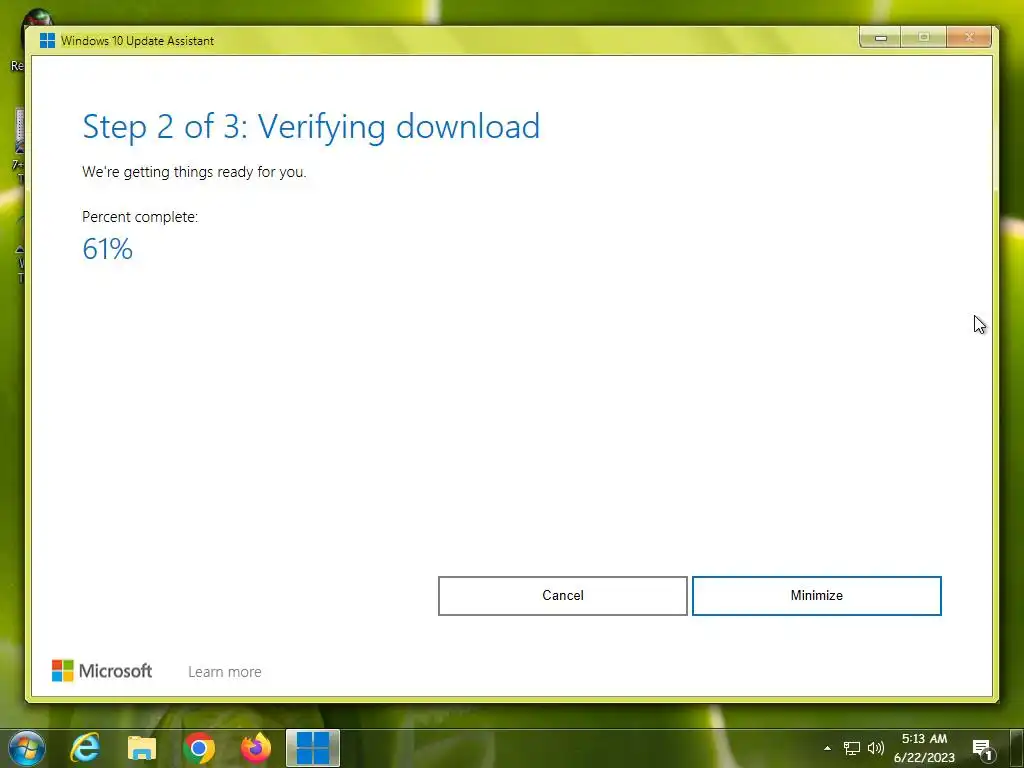This screenshot has height=768, width=1024.
Task: Click the 61% percent complete value
Action: click(108, 249)
